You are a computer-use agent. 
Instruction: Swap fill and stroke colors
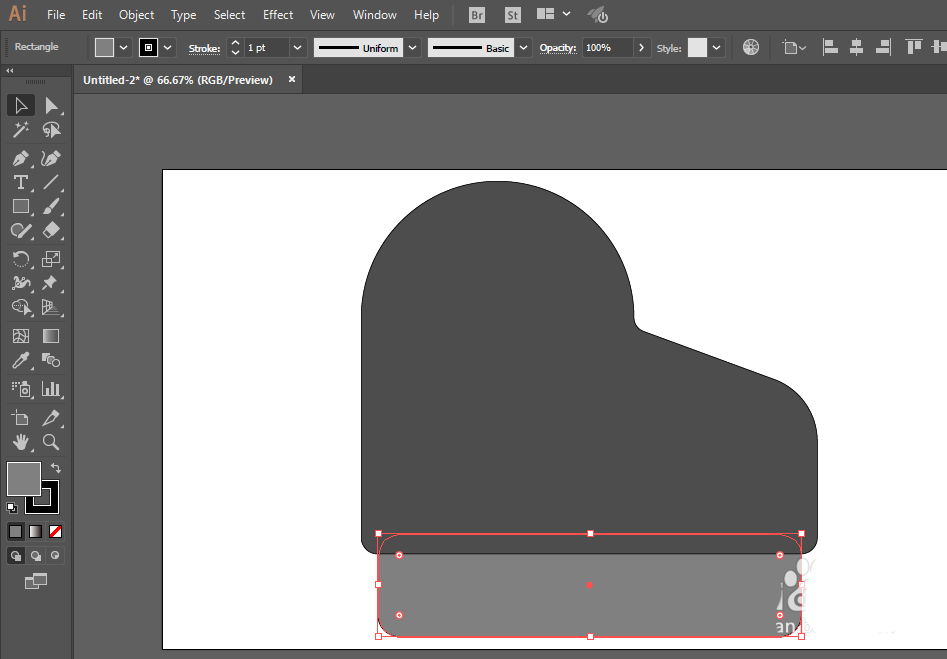tap(56, 468)
